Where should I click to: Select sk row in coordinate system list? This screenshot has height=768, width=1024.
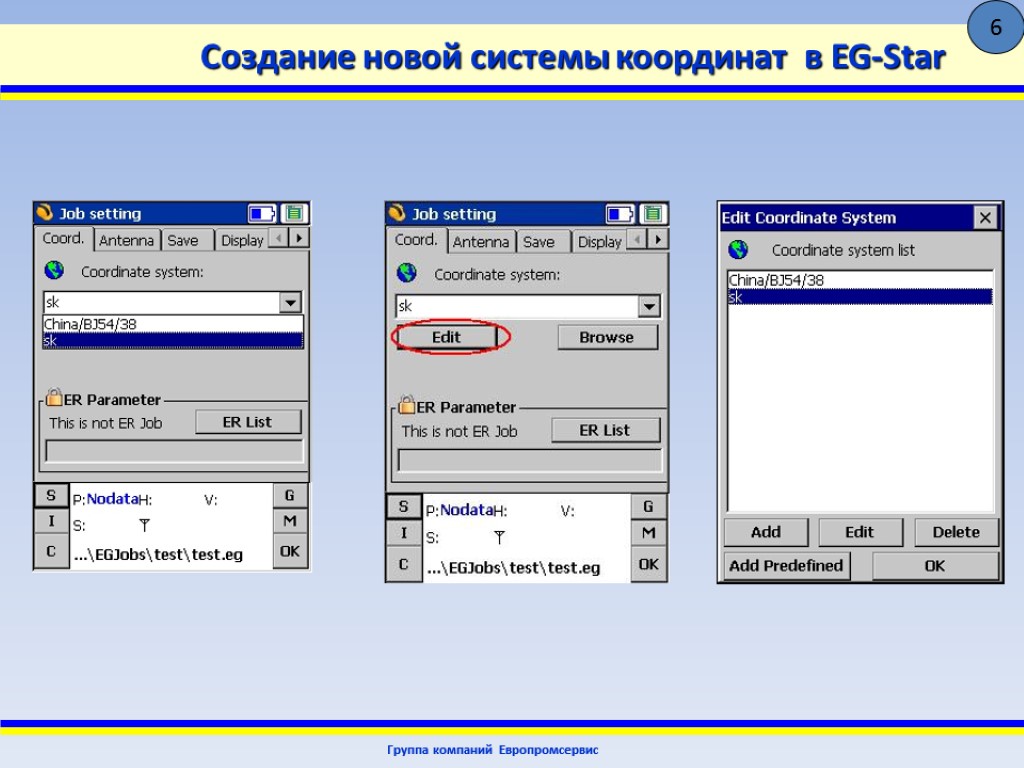(861, 297)
